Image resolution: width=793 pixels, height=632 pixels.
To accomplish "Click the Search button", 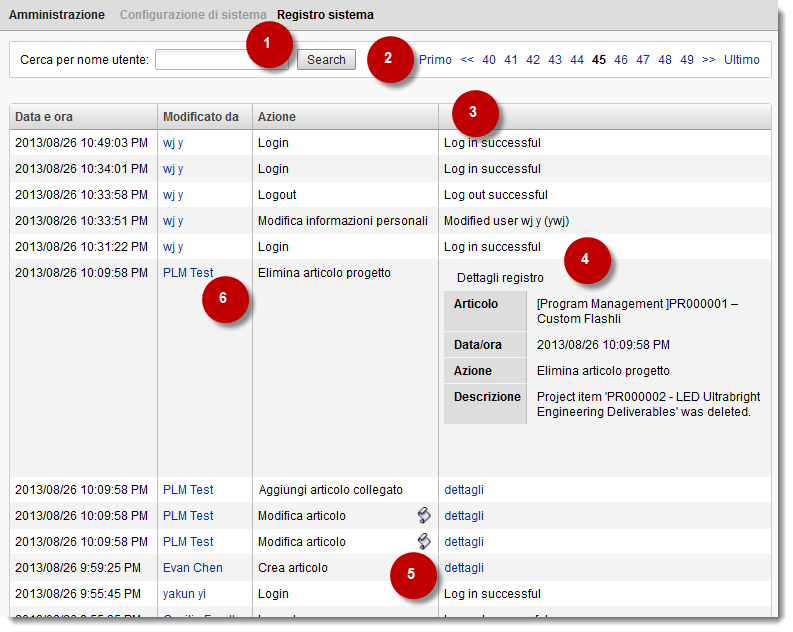I will (x=326, y=60).
